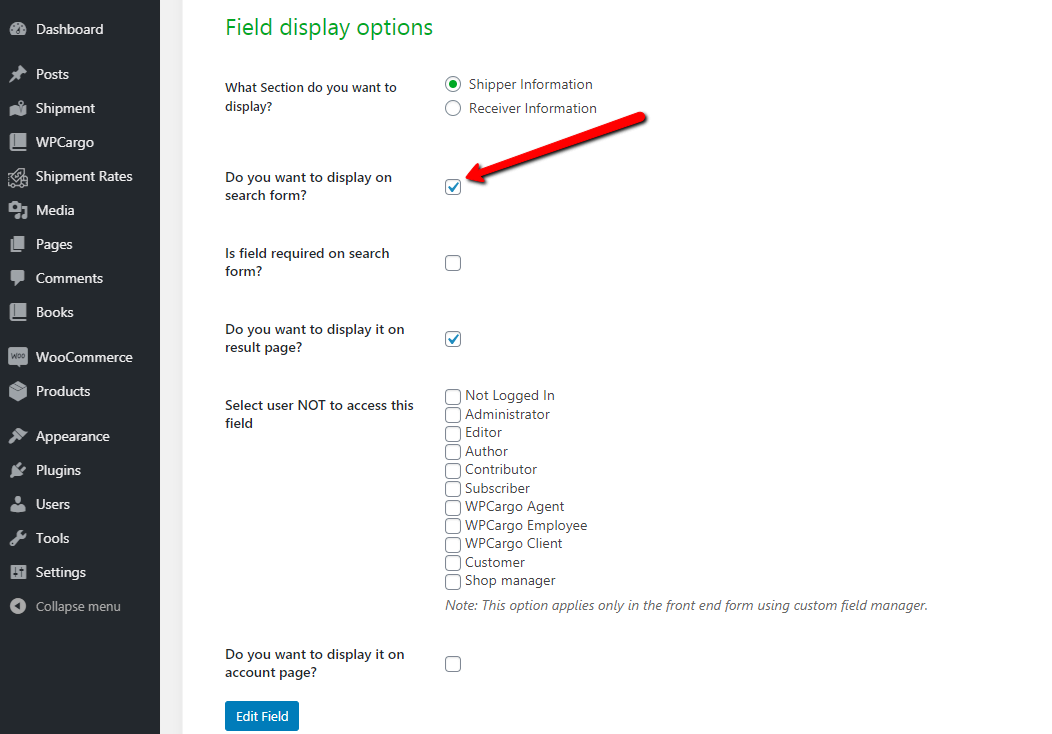Enable field required on search form checkbox
This screenshot has height=734, width=1052.
[x=453, y=263]
